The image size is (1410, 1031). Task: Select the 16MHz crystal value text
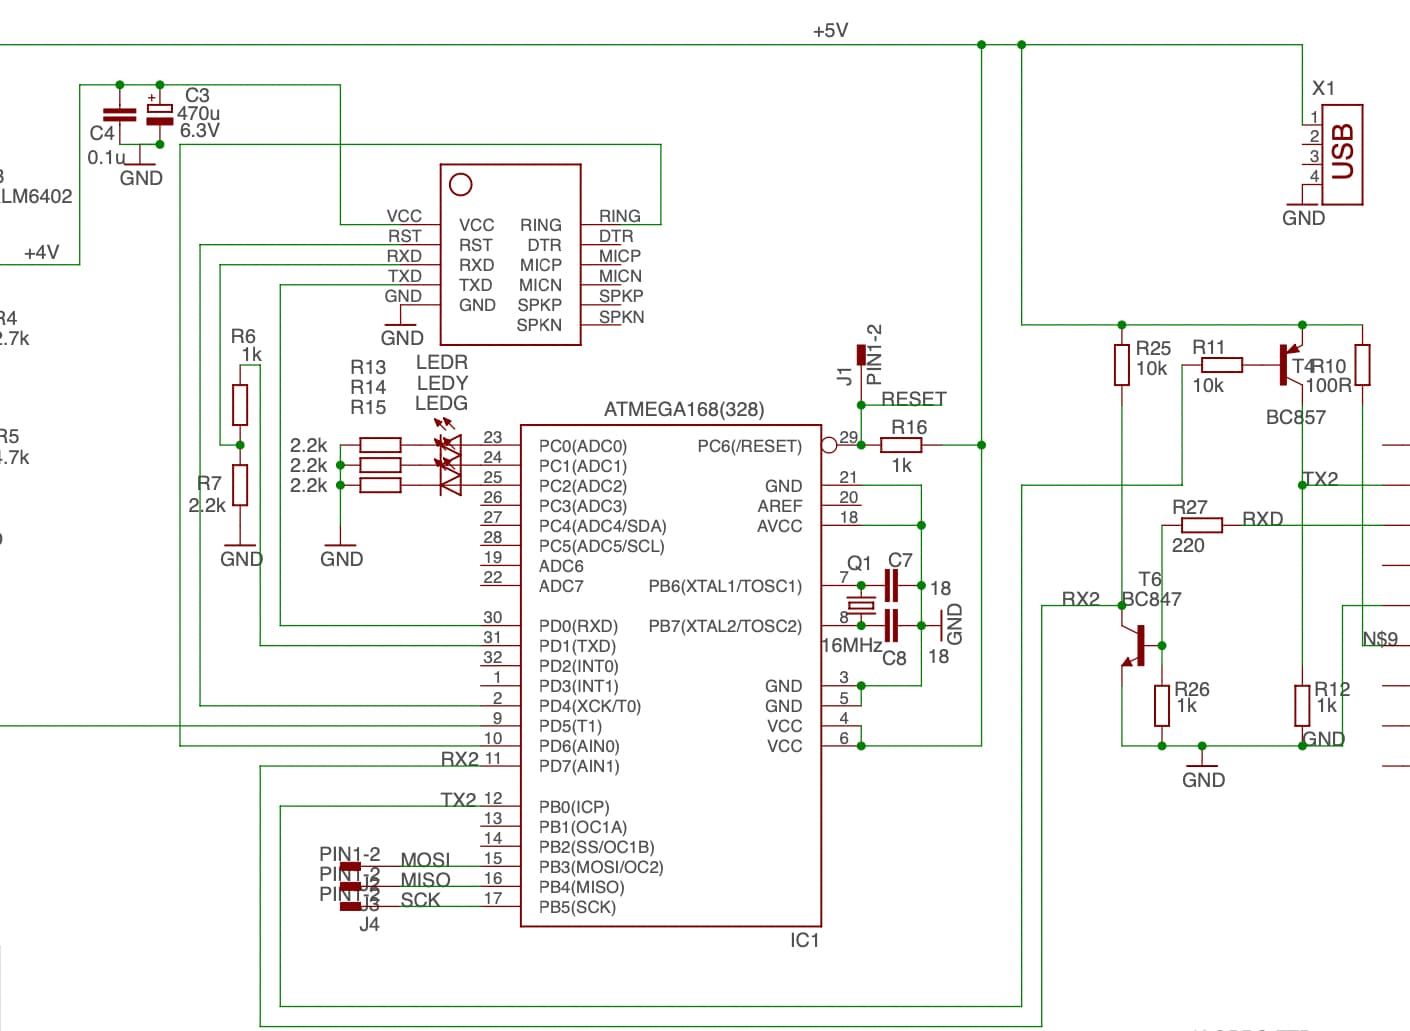851,645
